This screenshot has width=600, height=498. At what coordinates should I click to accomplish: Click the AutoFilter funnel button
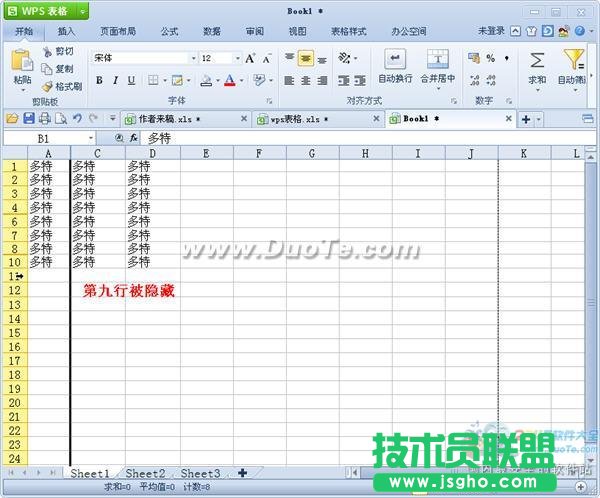(x=573, y=60)
